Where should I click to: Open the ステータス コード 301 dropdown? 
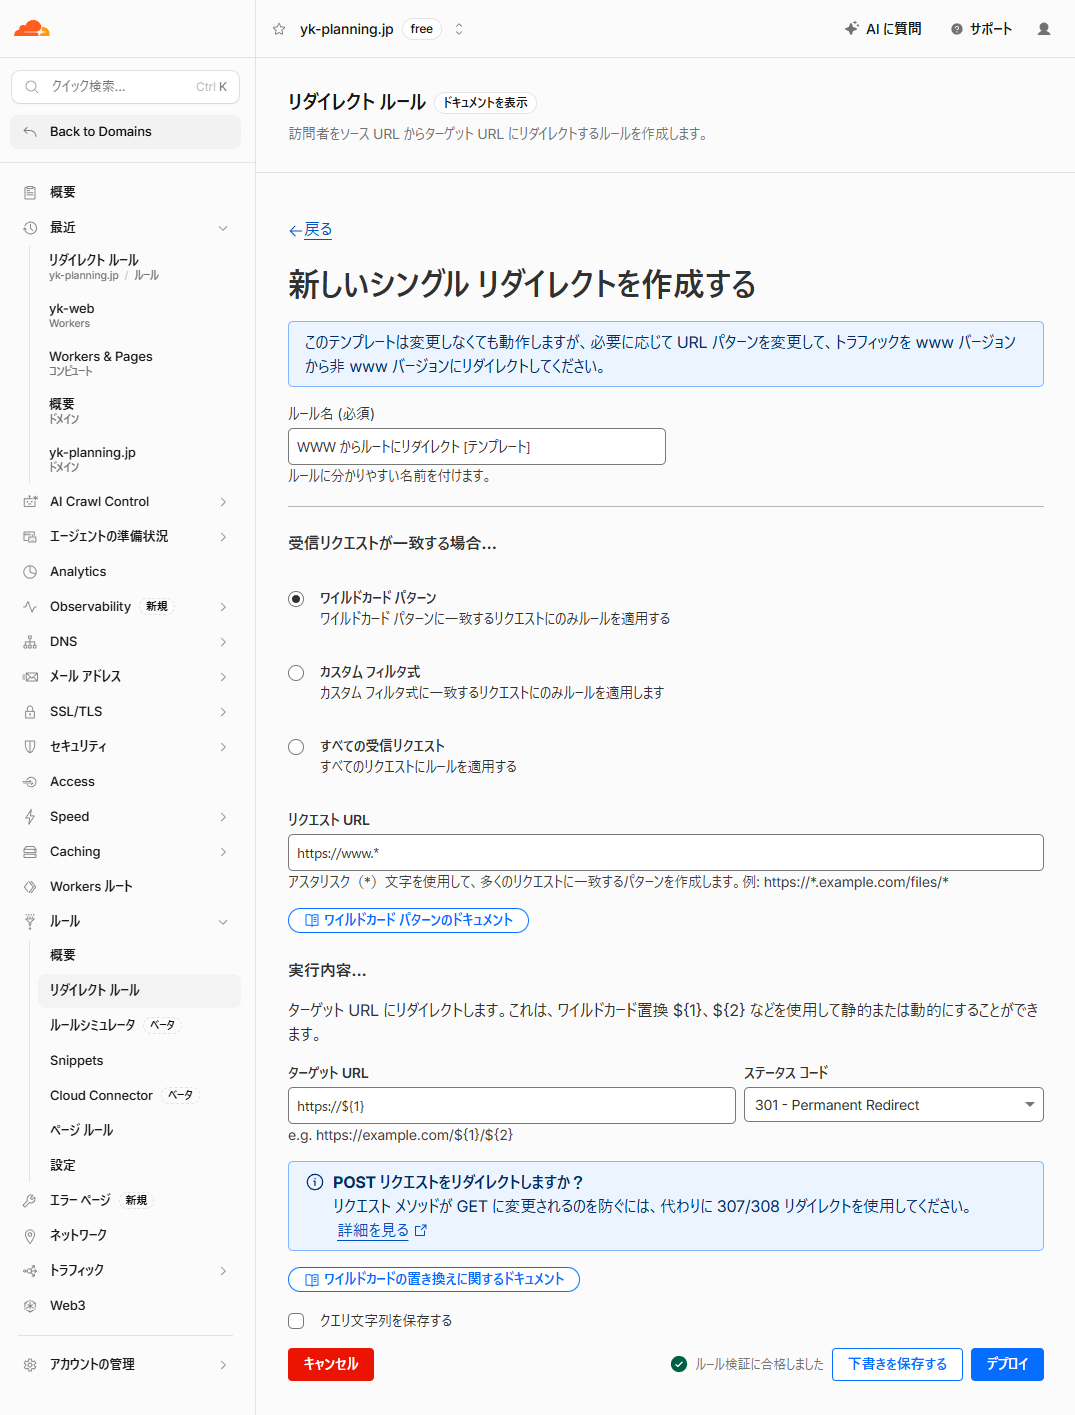(894, 1105)
